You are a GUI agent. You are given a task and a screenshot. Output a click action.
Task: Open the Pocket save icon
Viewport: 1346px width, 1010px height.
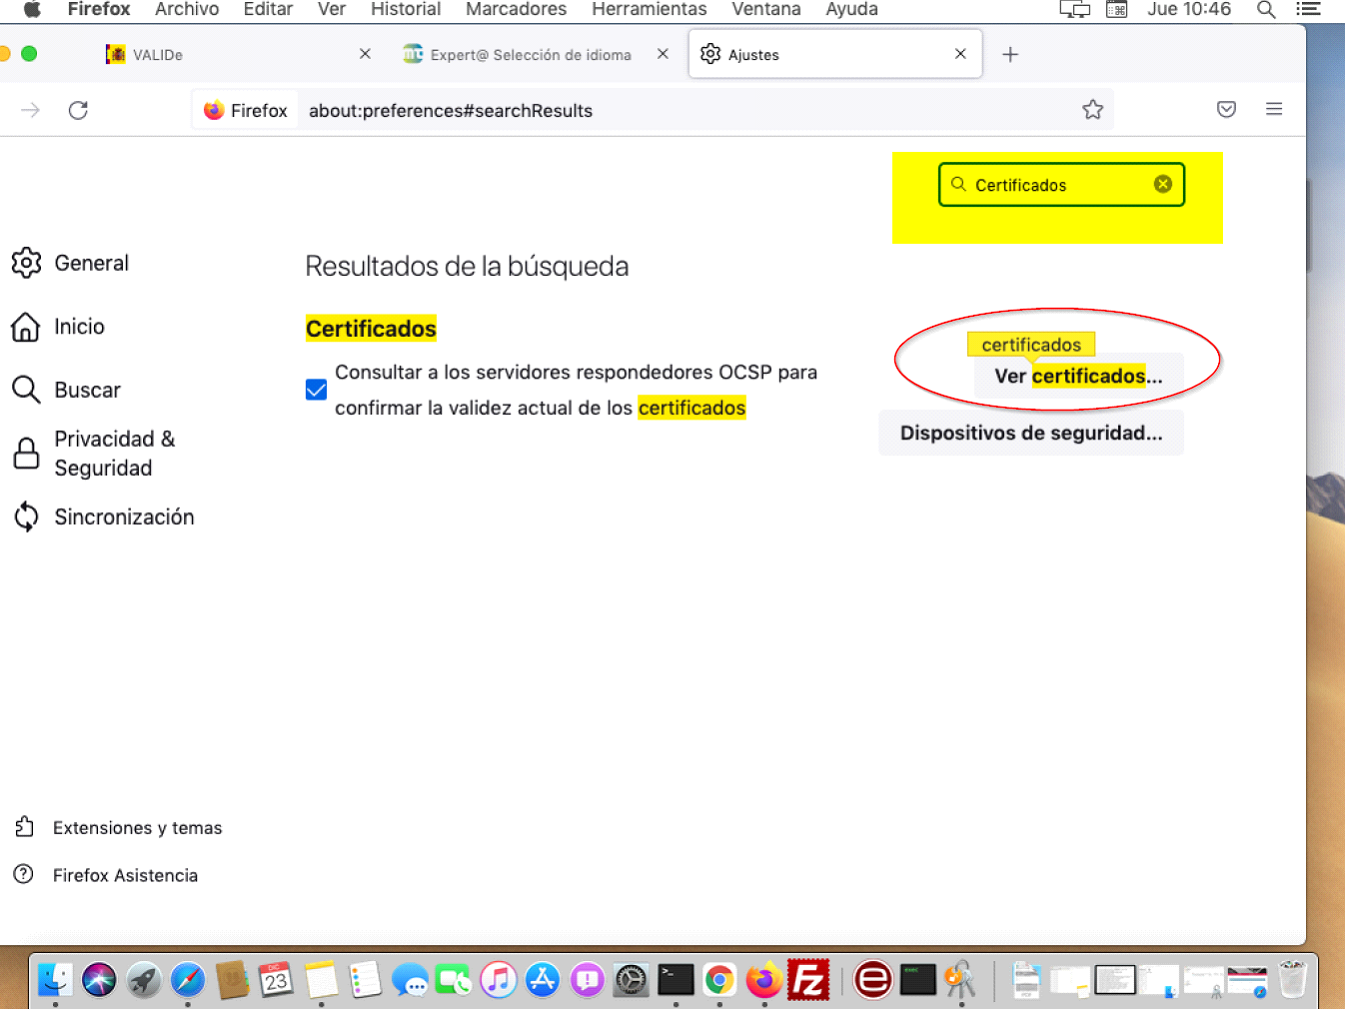tap(1226, 110)
